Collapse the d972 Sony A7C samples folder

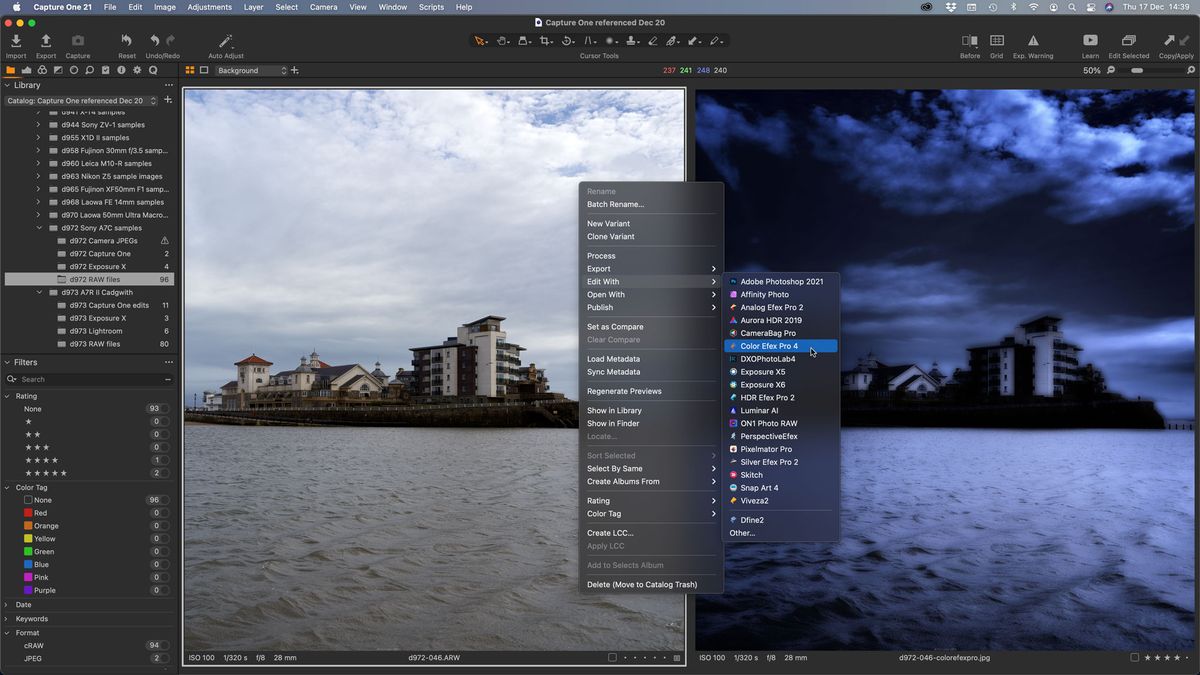[x=39, y=227]
